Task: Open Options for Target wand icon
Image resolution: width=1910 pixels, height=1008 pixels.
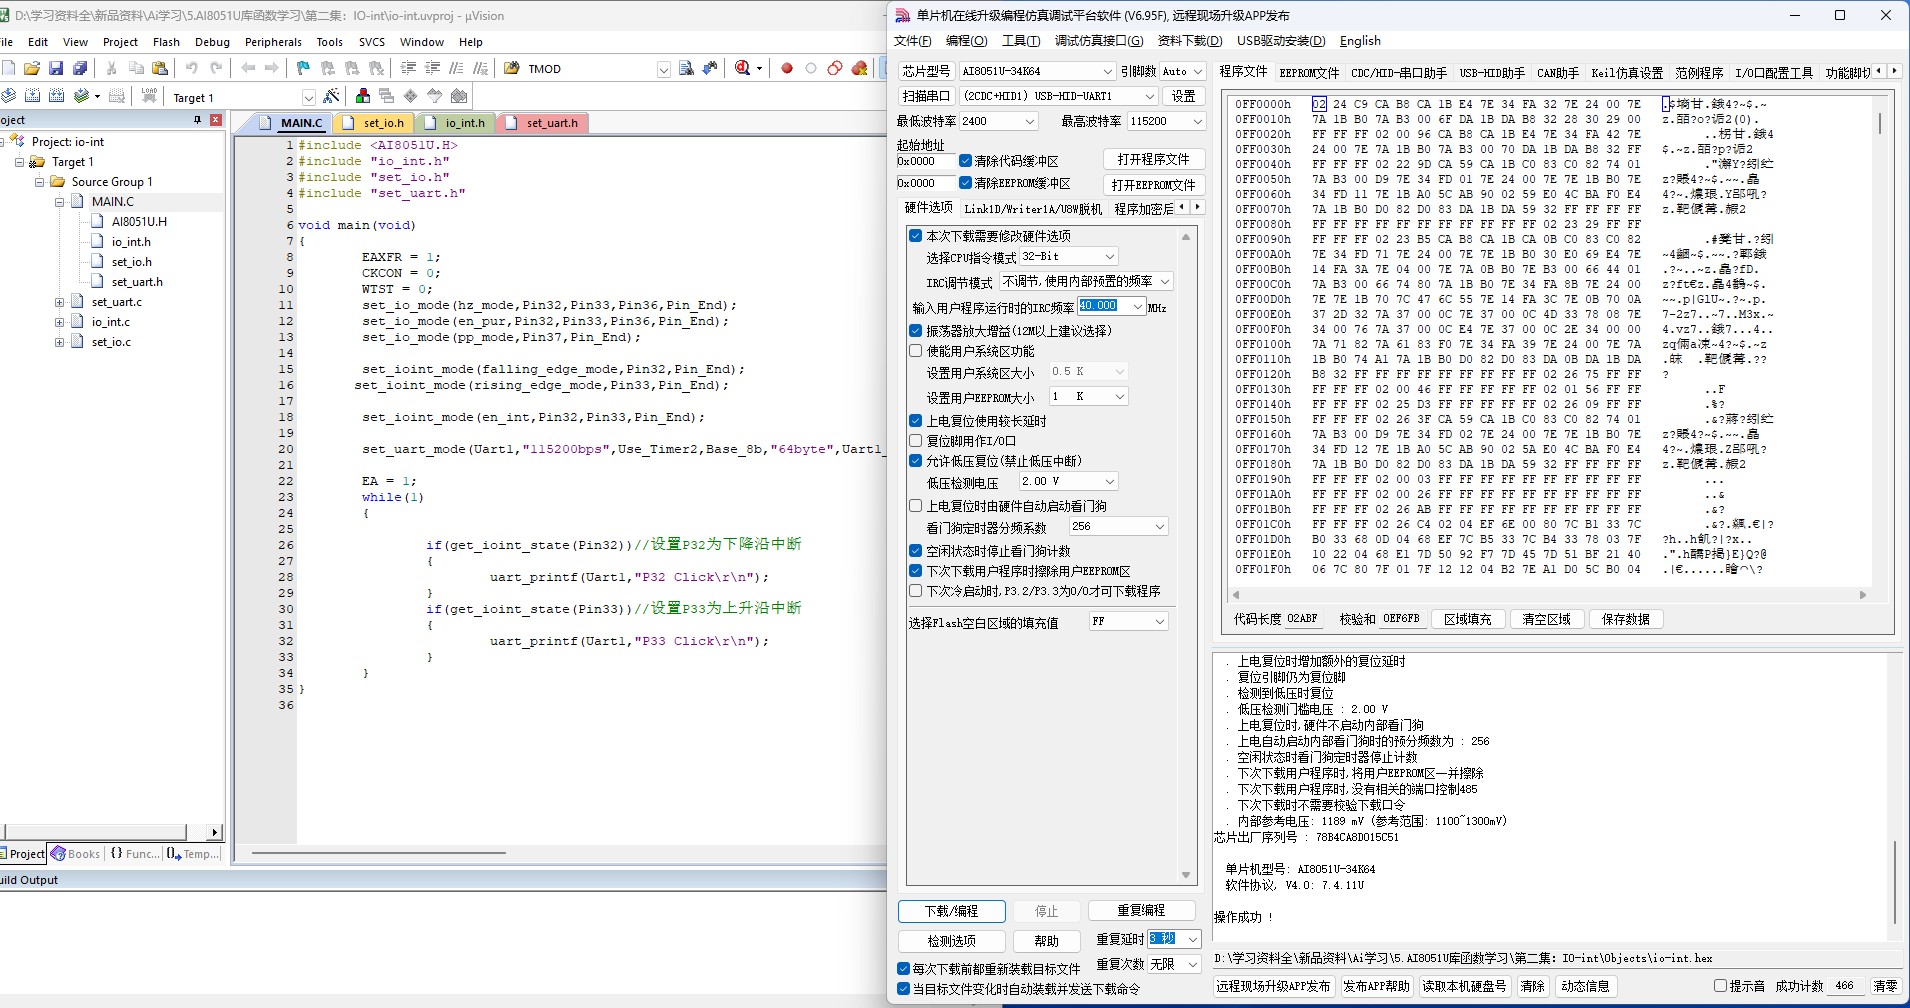Action: [332, 96]
